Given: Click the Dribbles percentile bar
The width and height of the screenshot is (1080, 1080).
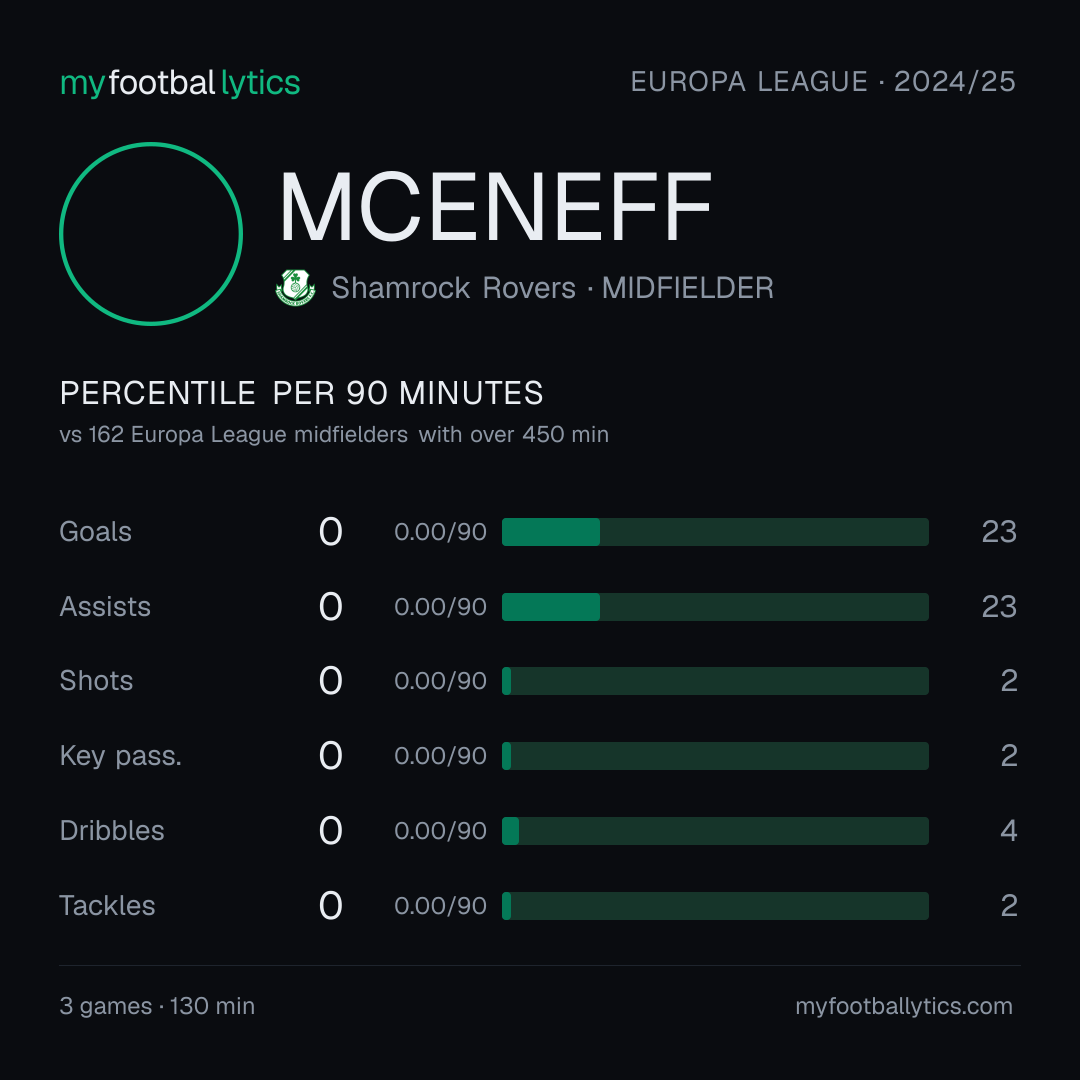Looking at the screenshot, I should 715,831.
